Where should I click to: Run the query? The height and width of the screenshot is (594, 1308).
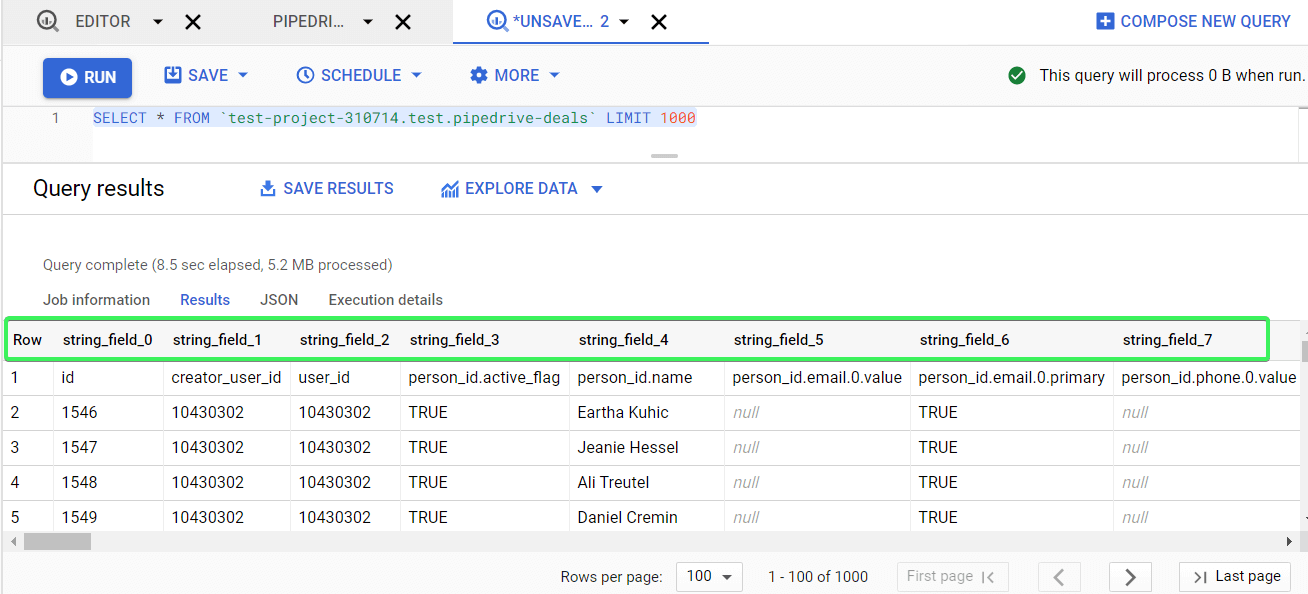coord(87,77)
